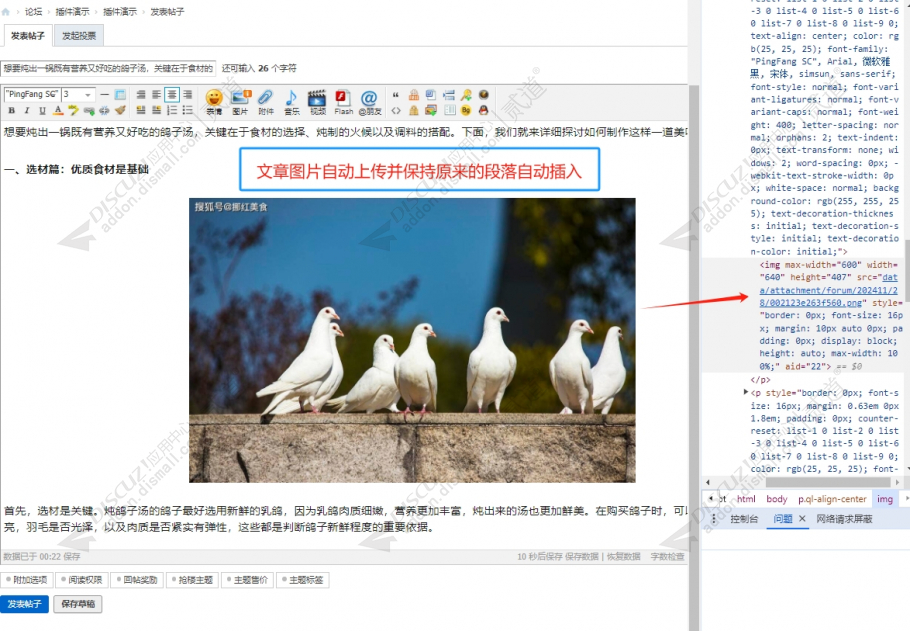Open the font size dropdown
The width and height of the screenshot is (910, 631).
[x=78, y=94]
